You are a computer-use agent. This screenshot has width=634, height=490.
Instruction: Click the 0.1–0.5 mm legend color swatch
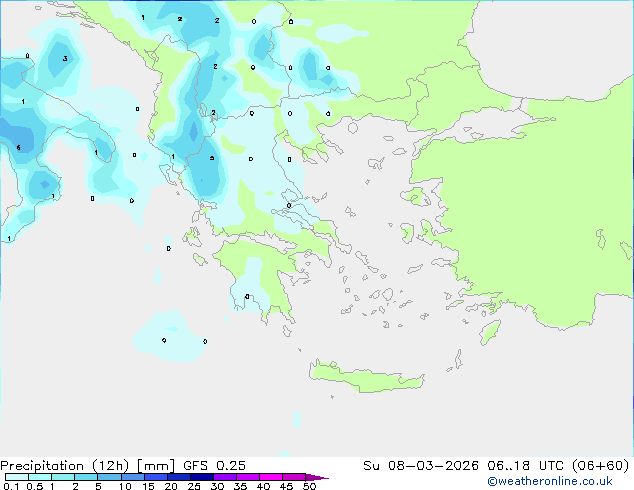[x=17, y=477]
